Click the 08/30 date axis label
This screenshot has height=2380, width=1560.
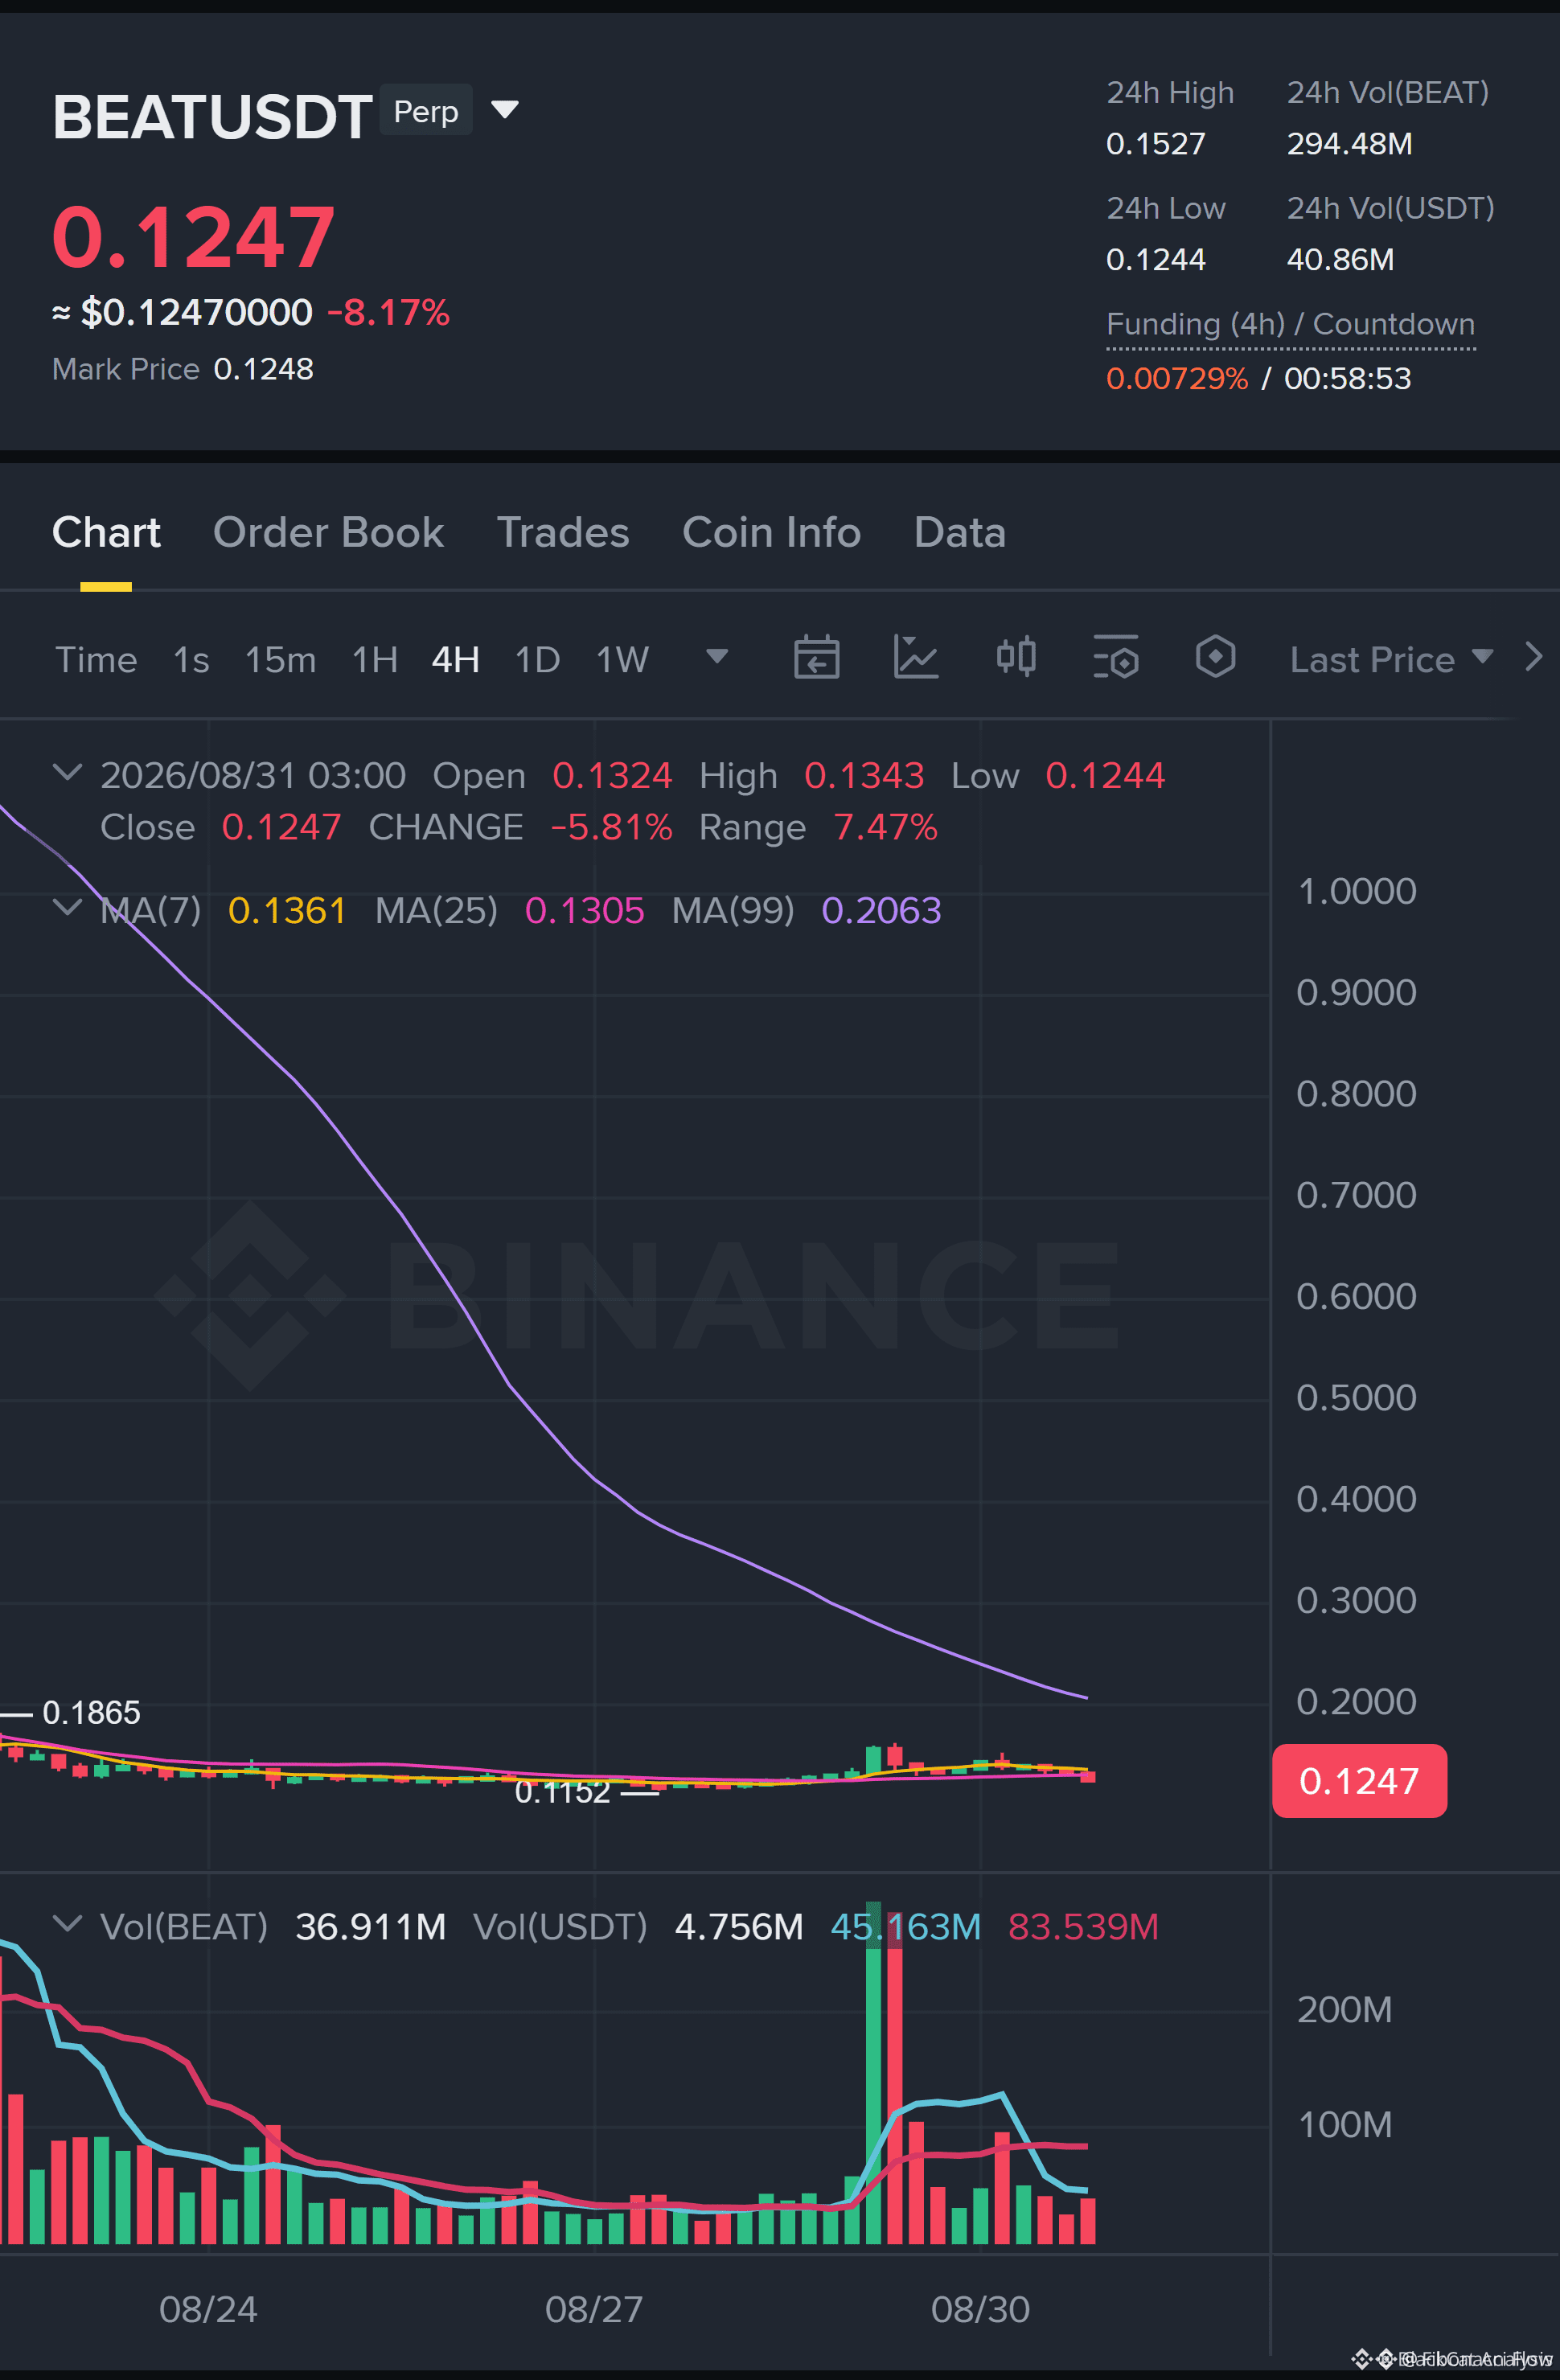(980, 2309)
